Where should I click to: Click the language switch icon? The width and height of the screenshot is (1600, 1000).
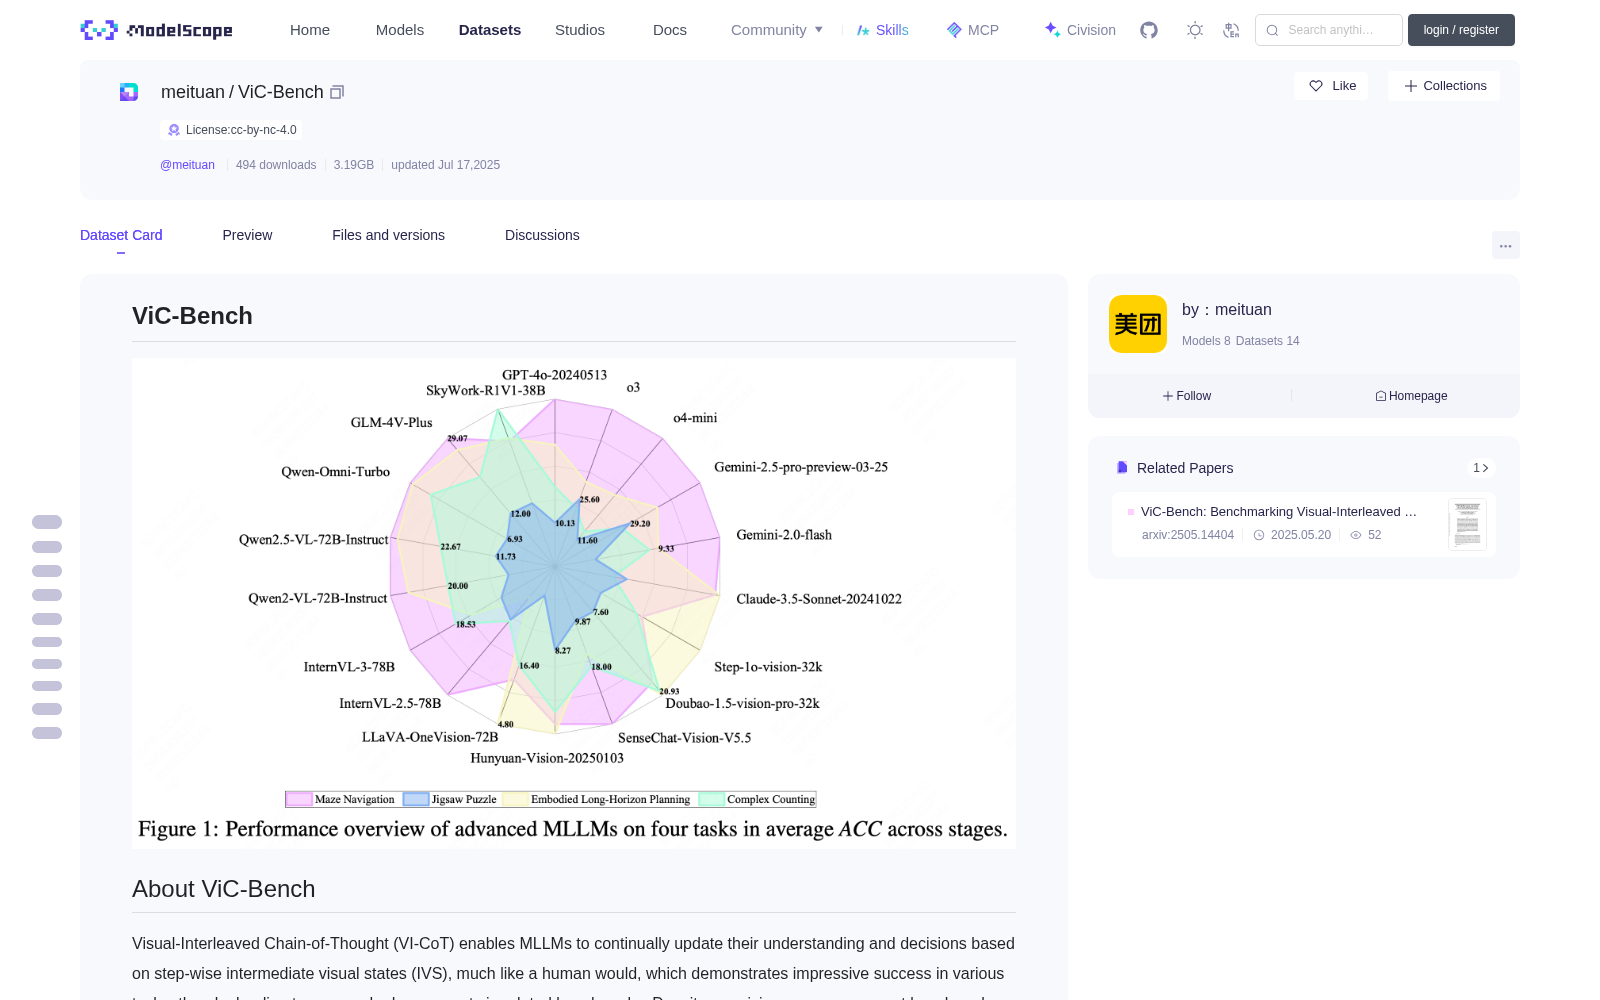[1231, 30]
